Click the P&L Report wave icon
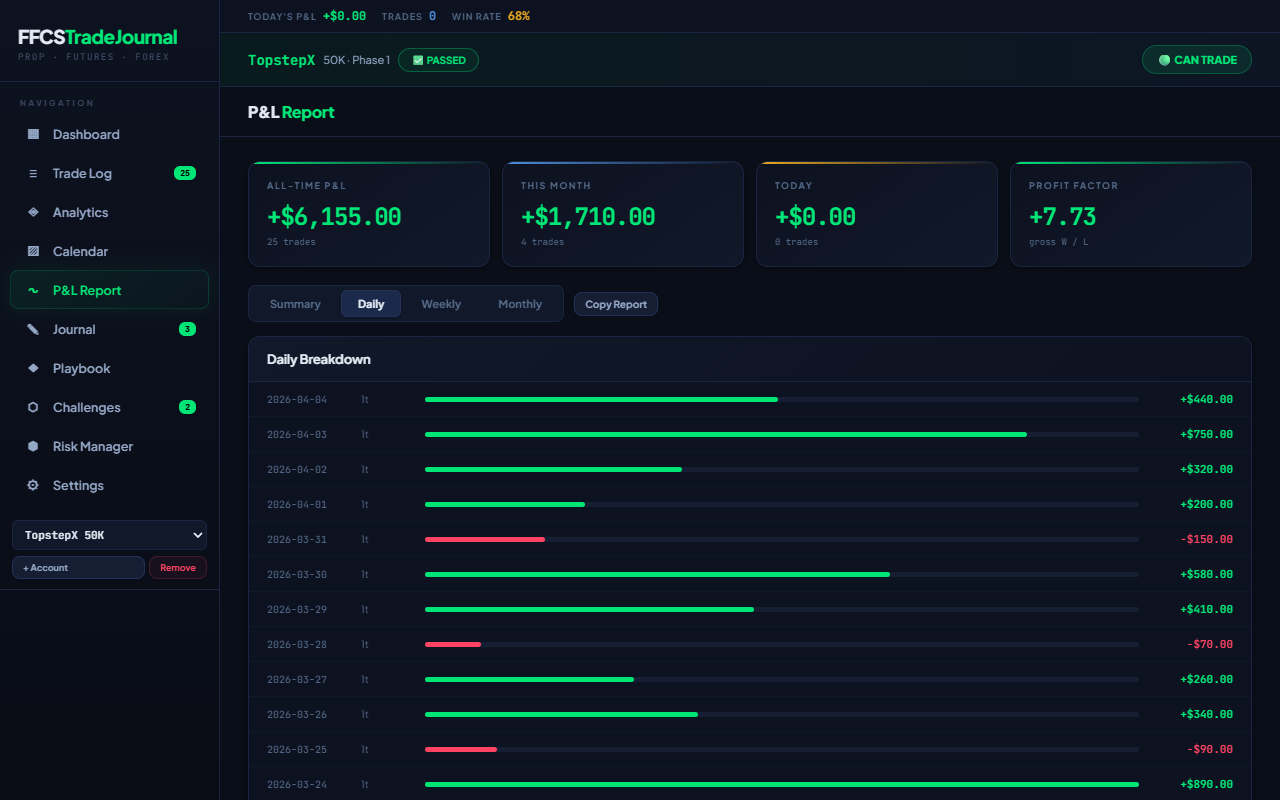This screenshot has width=1280, height=800. tap(33, 290)
